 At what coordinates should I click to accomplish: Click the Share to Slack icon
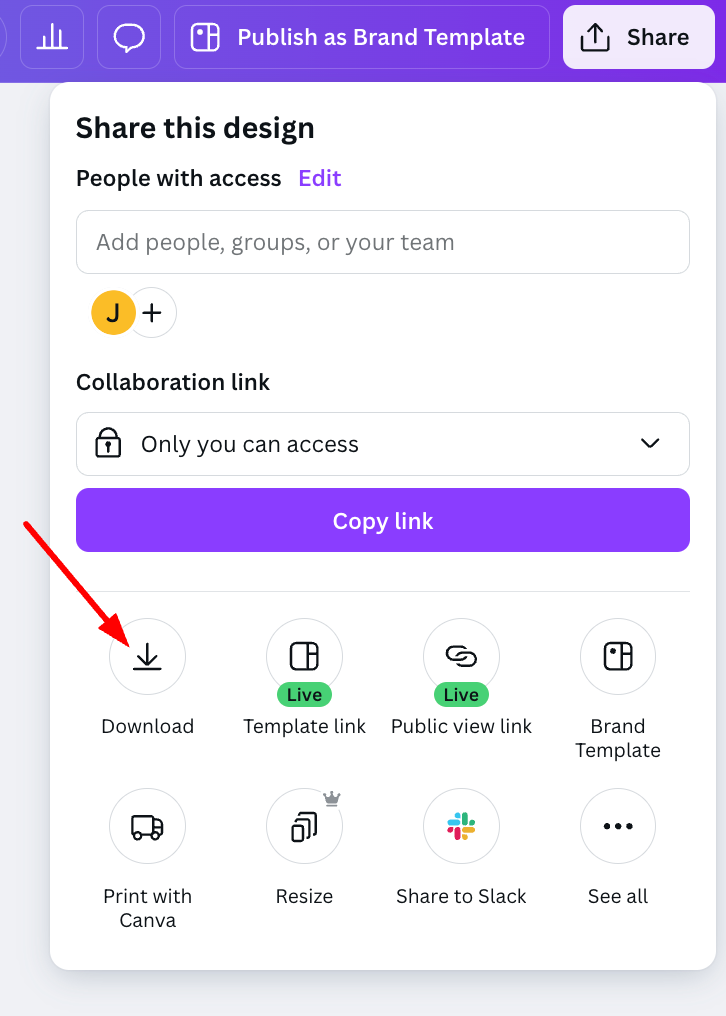coord(461,826)
